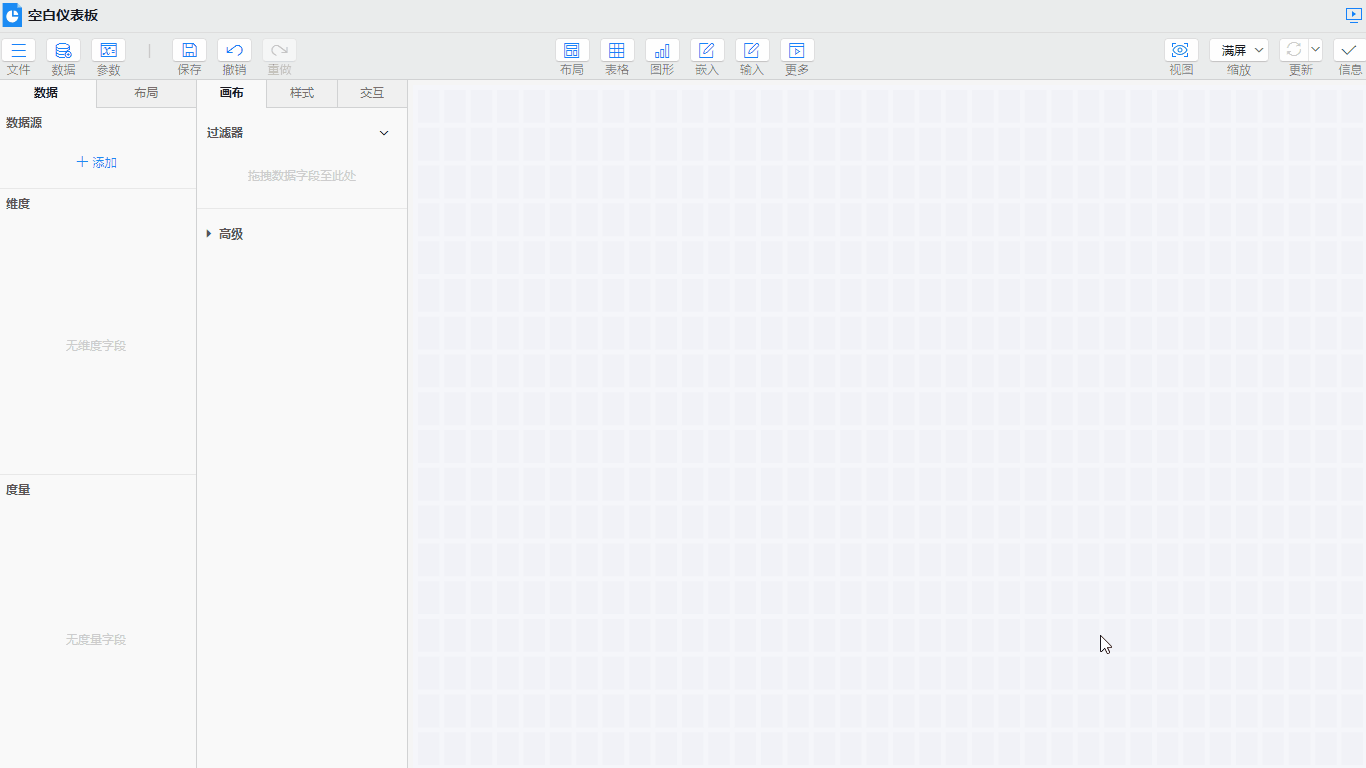Click the 输入 (Input) component icon

point(752,51)
